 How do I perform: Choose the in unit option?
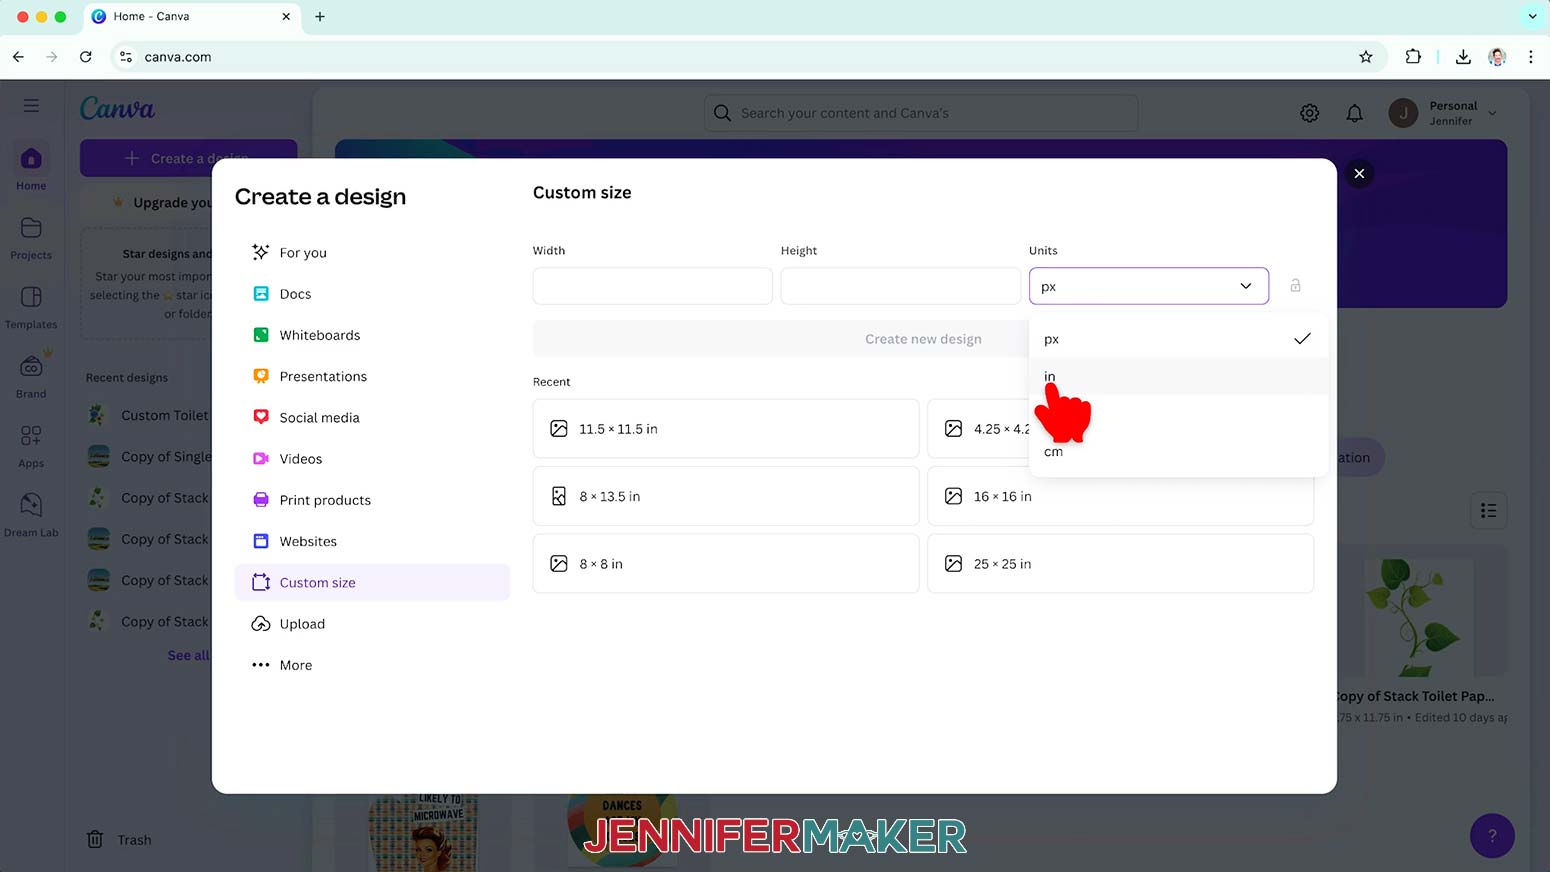pyautogui.click(x=1178, y=376)
